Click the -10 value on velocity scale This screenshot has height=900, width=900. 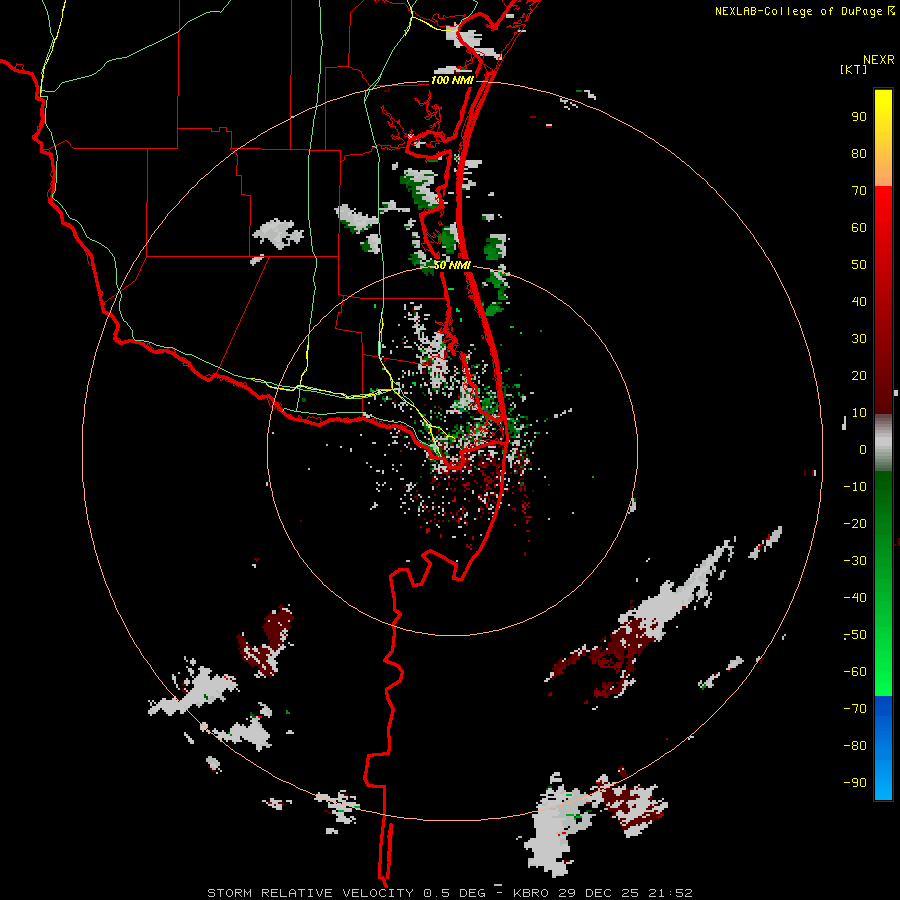[855, 487]
